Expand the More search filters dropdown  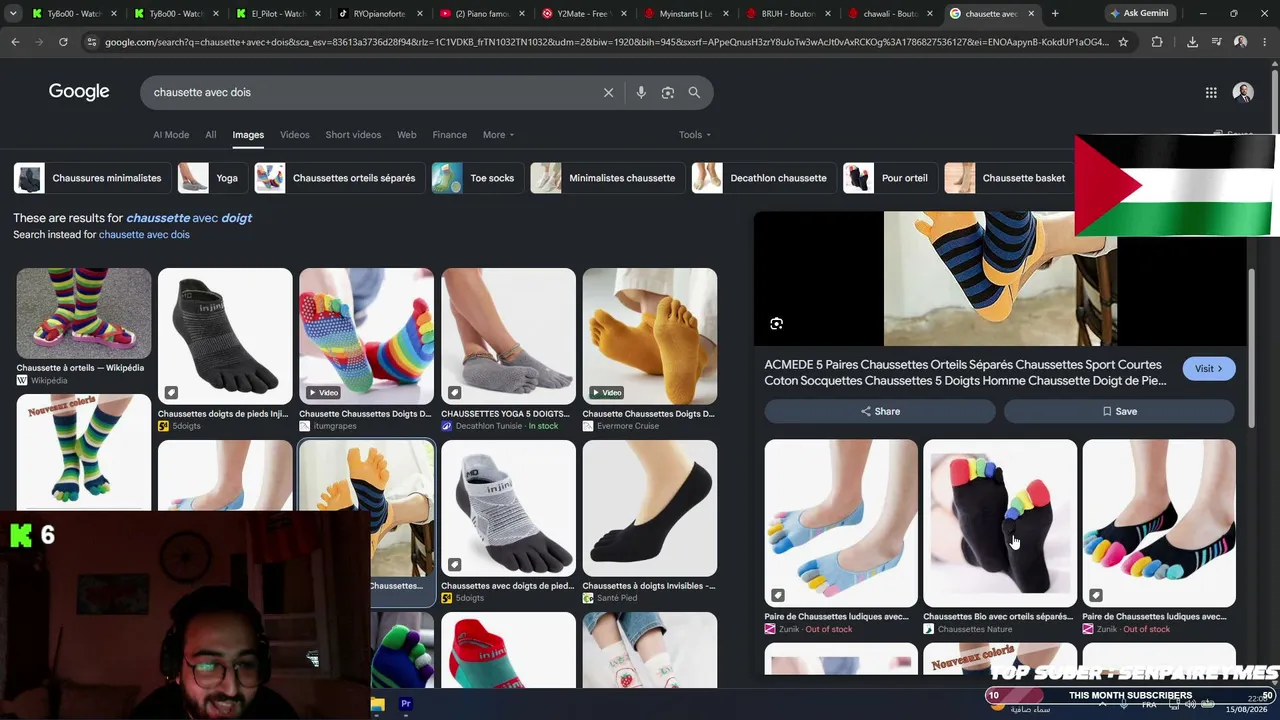coord(498,135)
